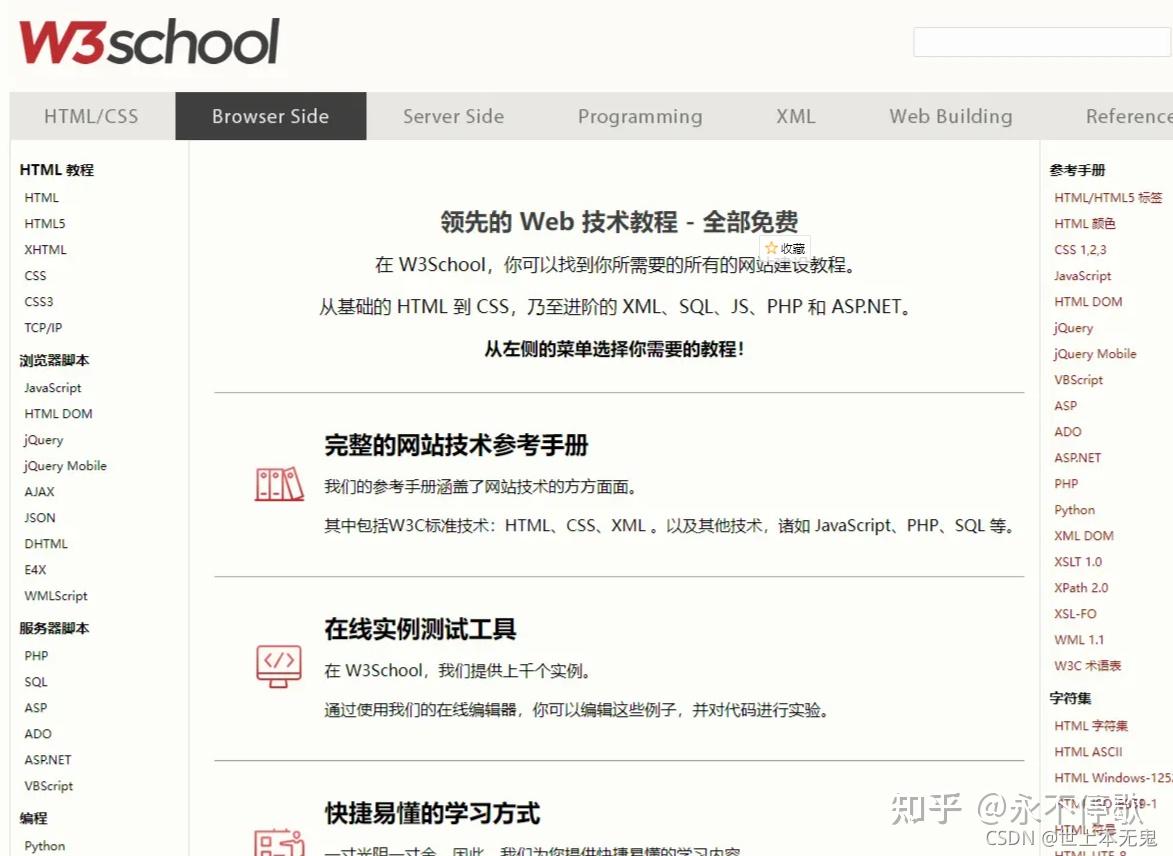Select the Browser Side navigation tab
Screen dimensions: 1173x856
tap(271, 116)
